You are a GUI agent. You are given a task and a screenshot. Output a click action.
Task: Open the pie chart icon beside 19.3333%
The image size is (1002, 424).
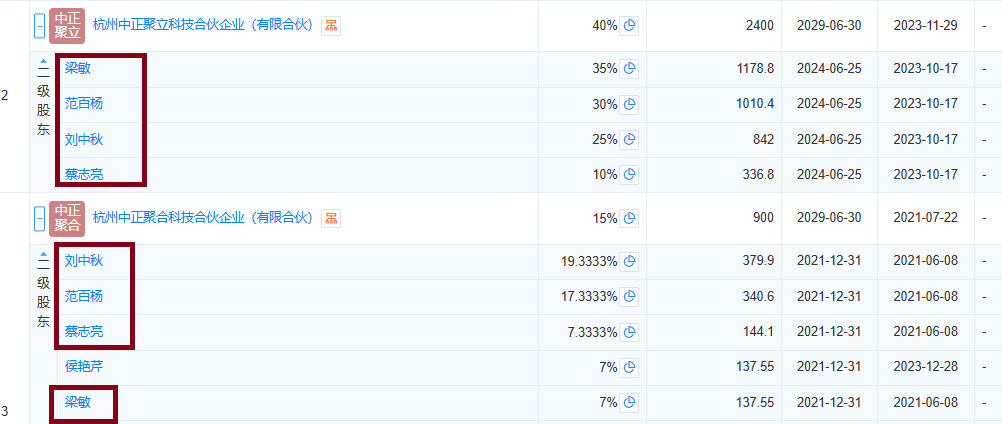pyautogui.click(x=629, y=262)
